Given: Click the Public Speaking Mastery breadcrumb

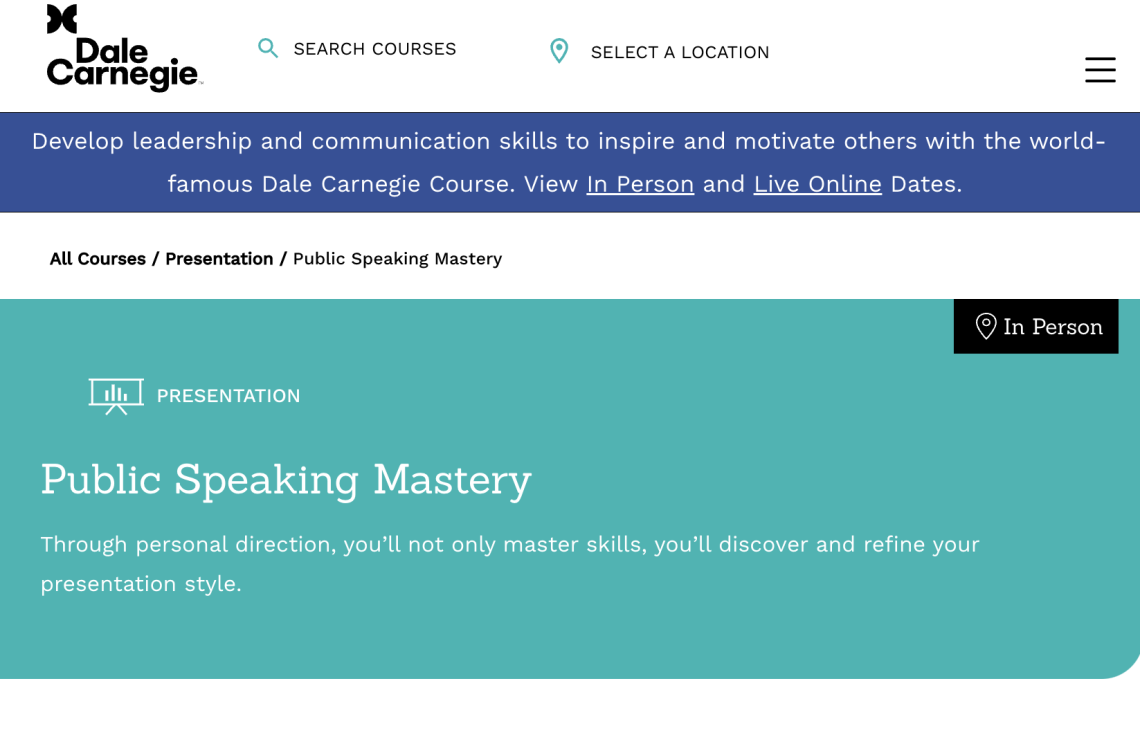Looking at the screenshot, I should 397,258.
